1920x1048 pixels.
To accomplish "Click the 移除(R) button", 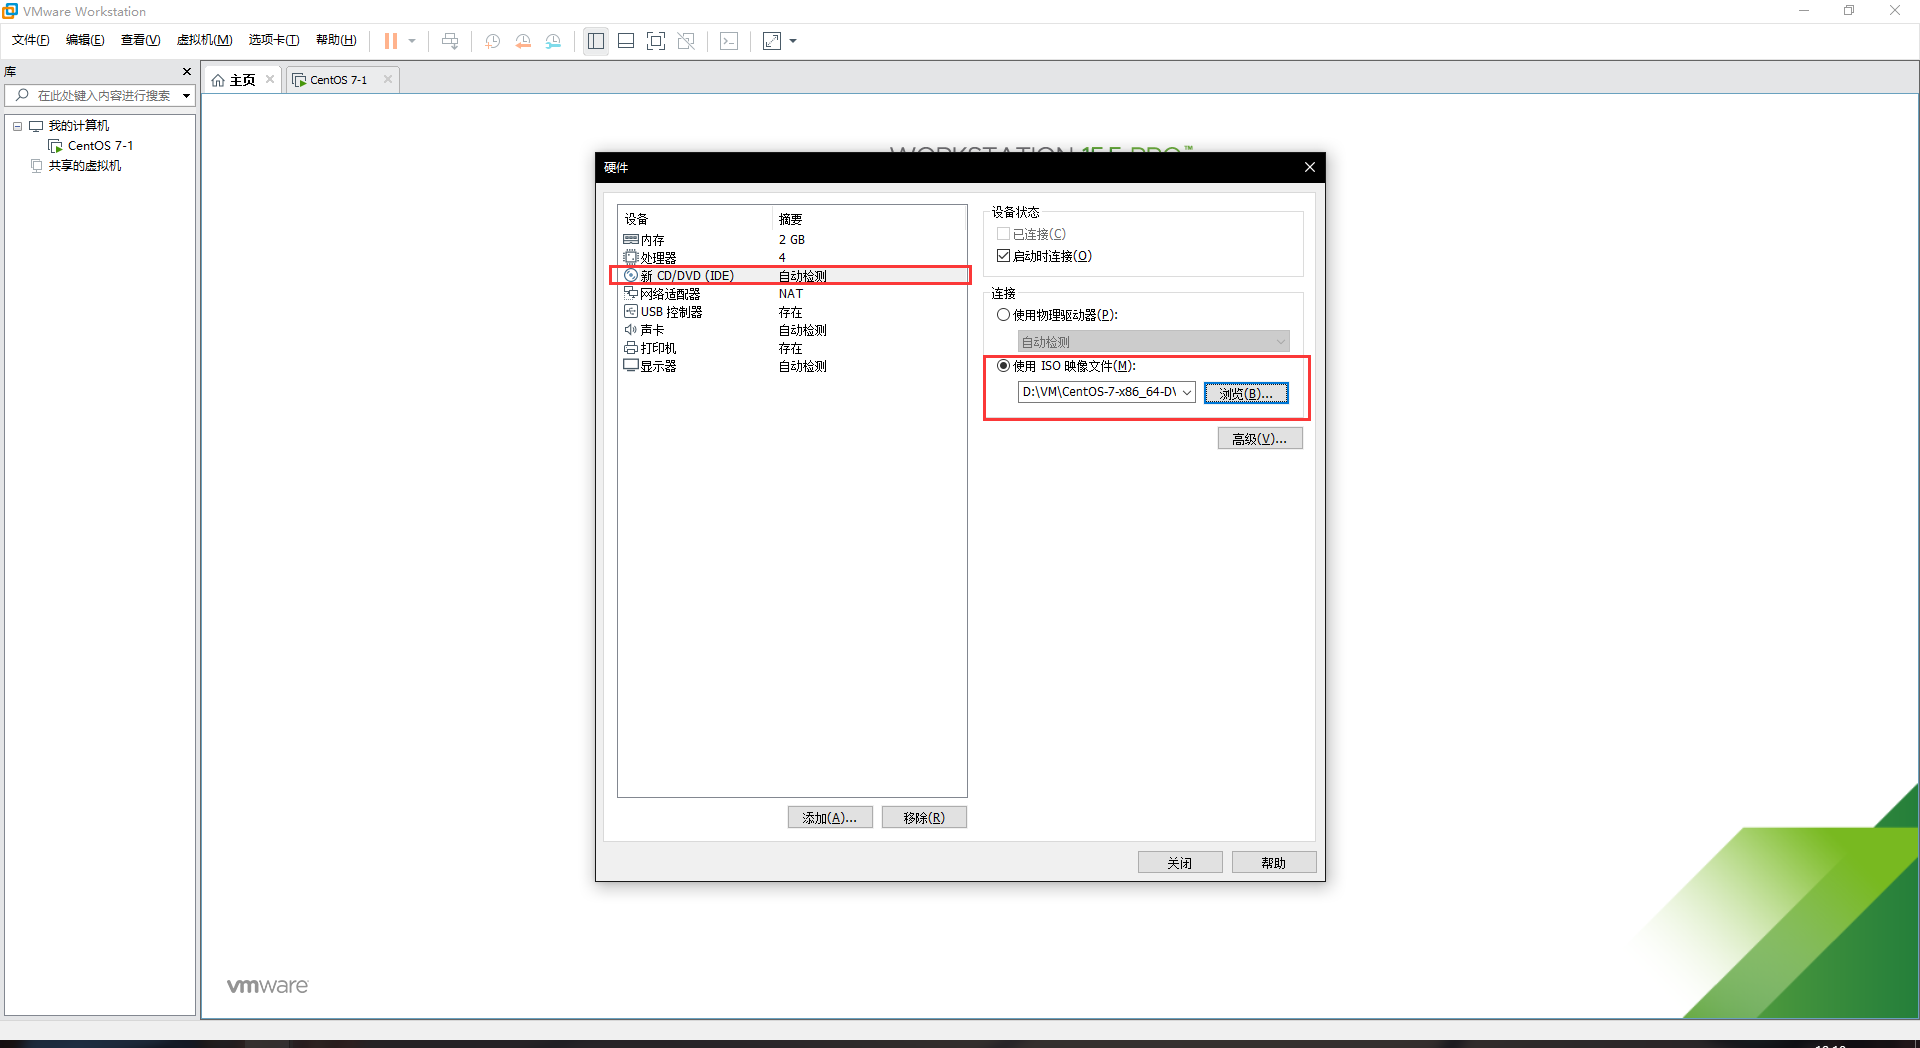I will tap(924, 817).
